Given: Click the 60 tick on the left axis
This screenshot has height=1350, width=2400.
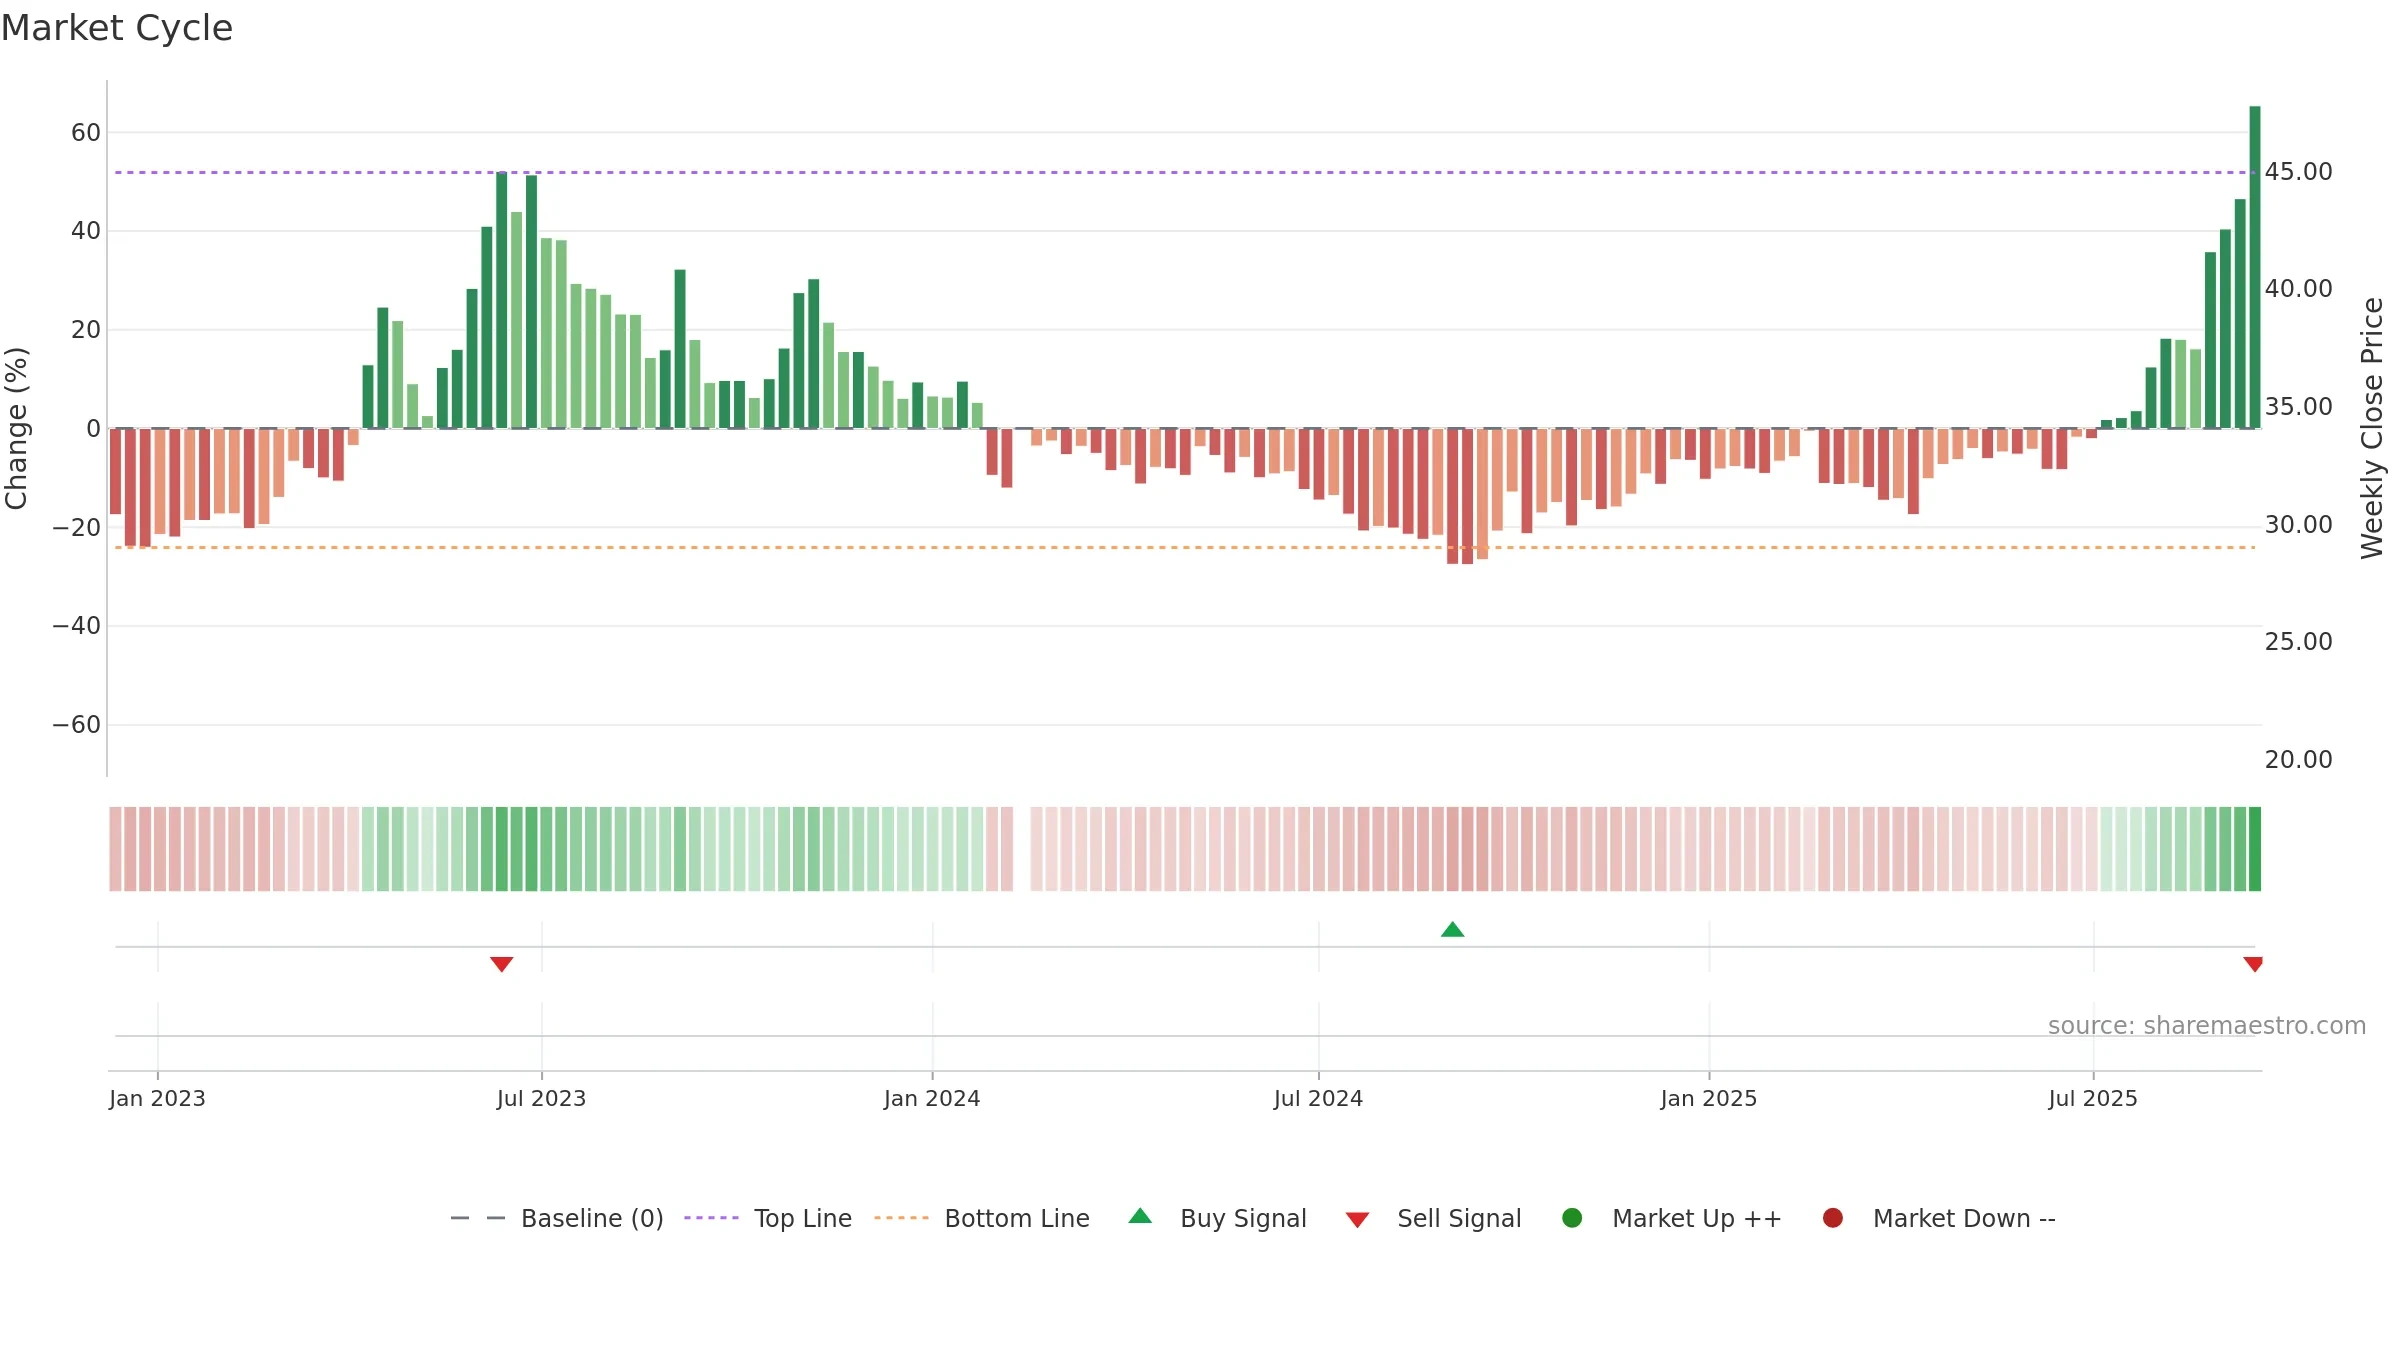Looking at the screenshot, I should (86, 132).
